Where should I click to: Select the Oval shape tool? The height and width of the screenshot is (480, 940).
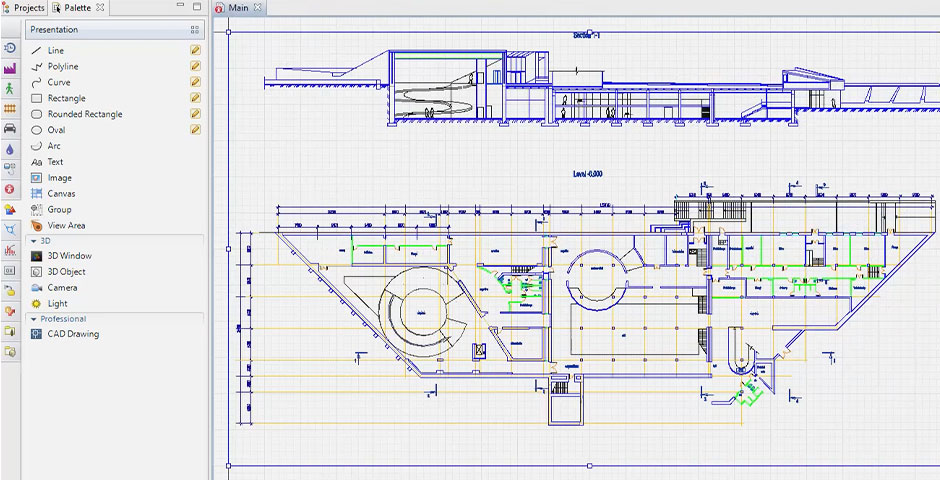pyautogui.click(x=56, y=130)
